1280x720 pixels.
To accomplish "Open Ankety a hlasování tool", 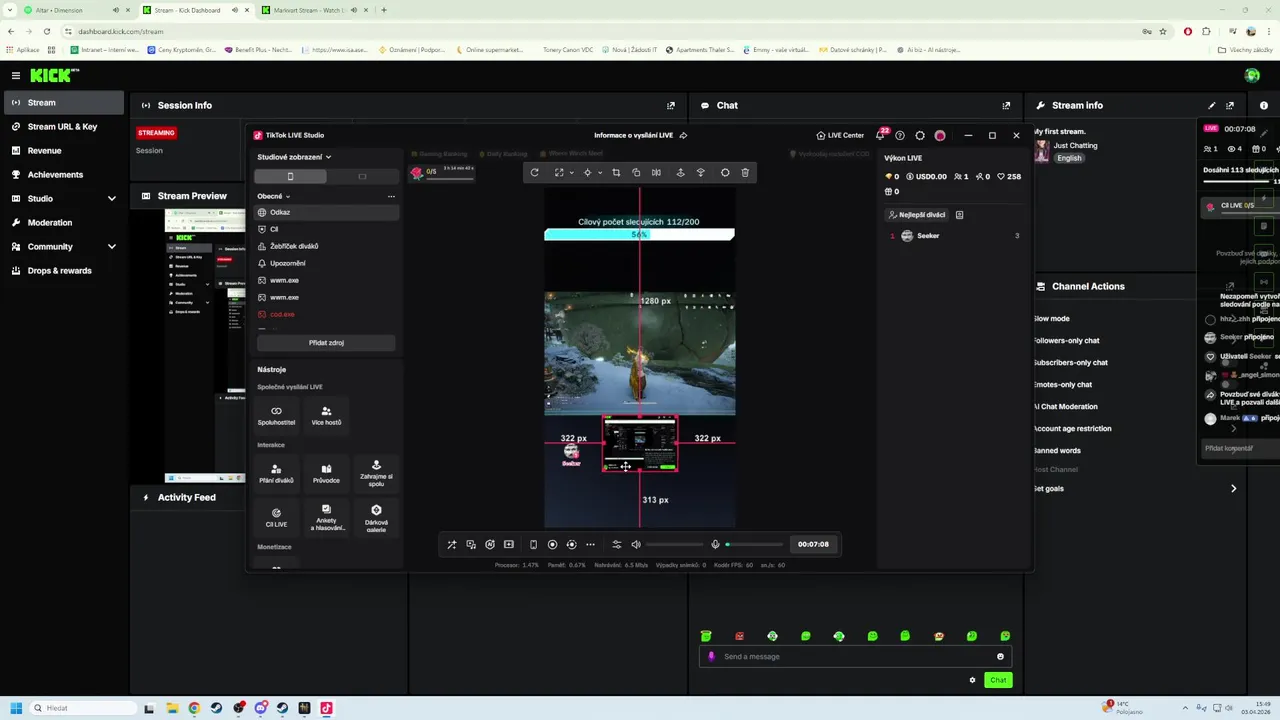I will [326, 517].
